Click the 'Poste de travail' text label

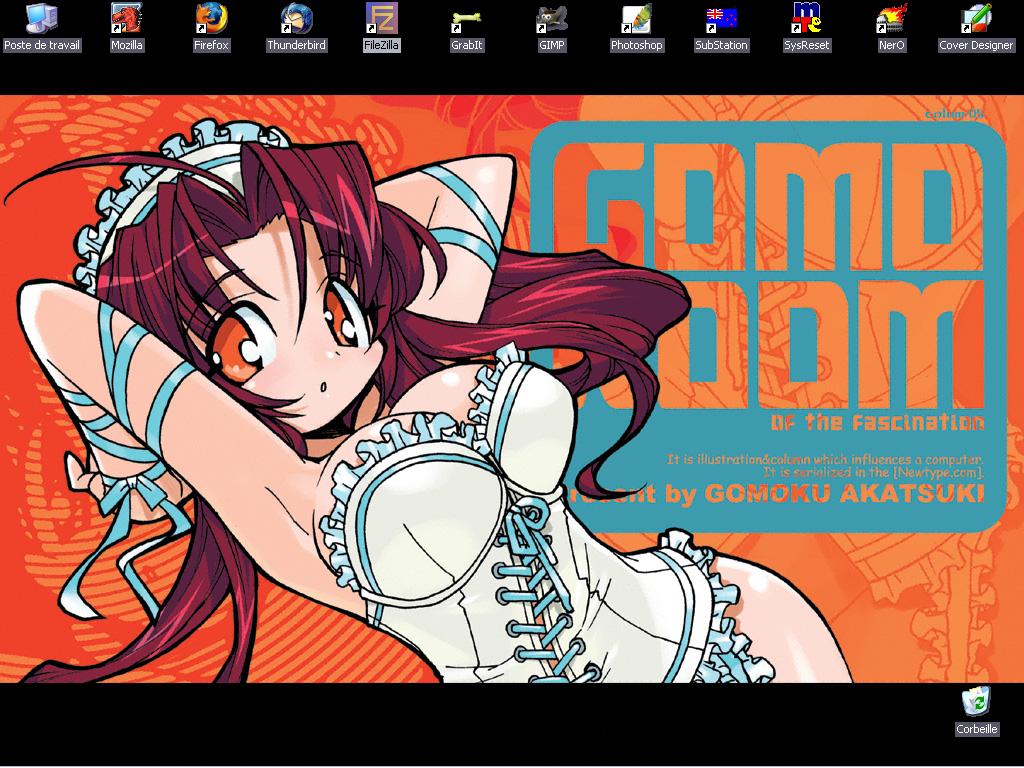[x=42, y=46]
